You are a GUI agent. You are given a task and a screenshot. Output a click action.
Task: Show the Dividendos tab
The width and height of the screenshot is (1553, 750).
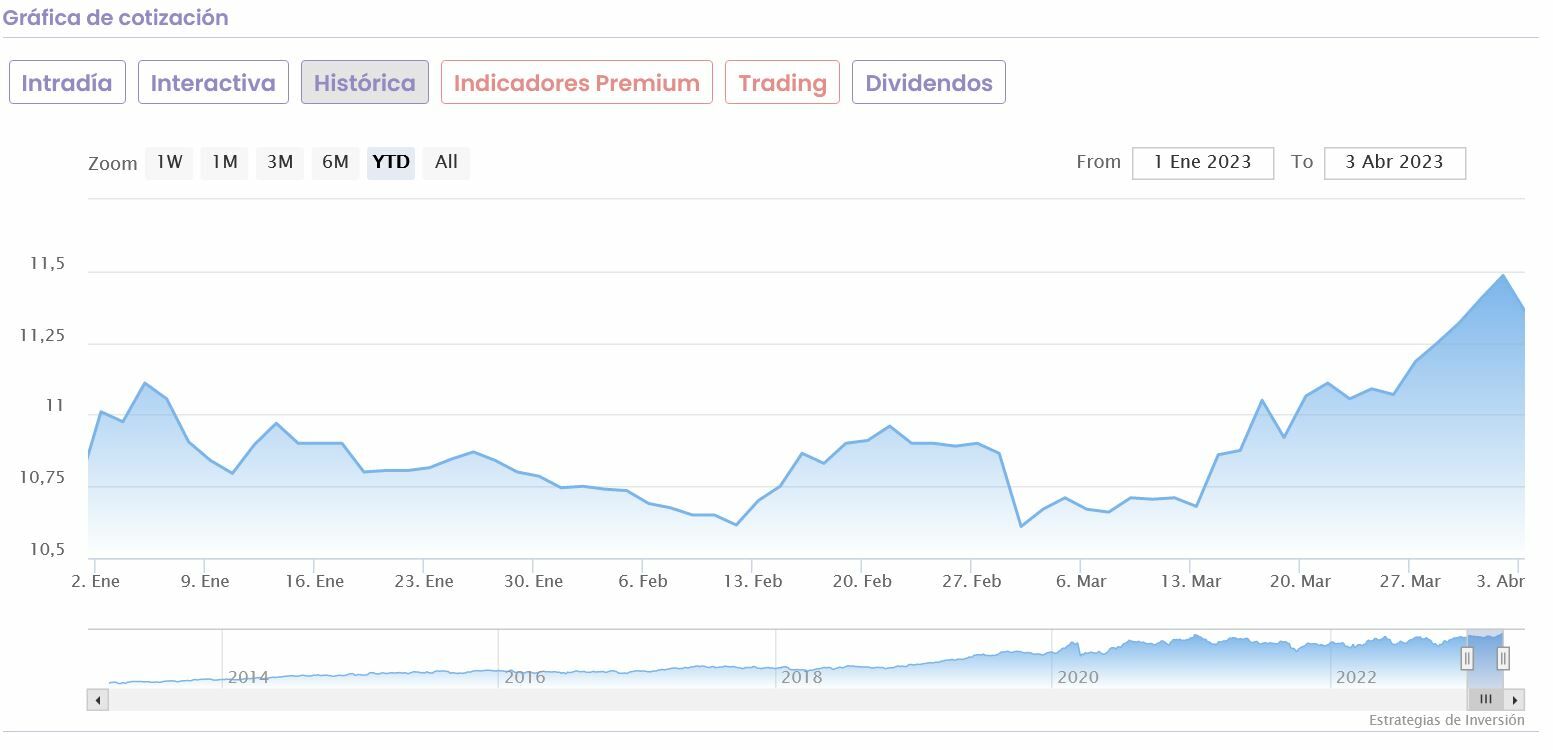929,83
